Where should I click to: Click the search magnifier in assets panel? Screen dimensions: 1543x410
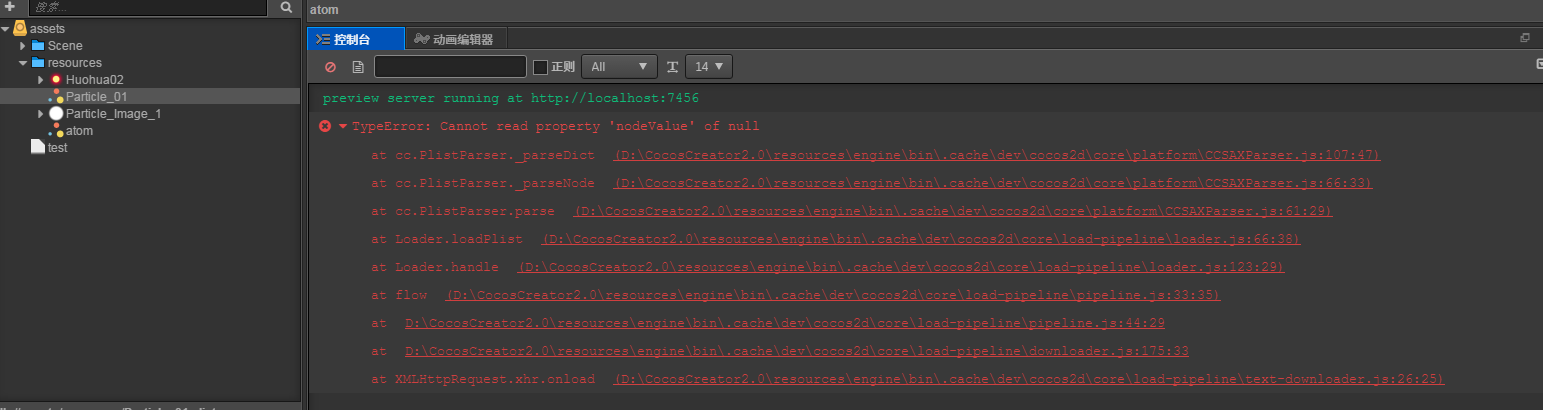click(x=286, y=7)
